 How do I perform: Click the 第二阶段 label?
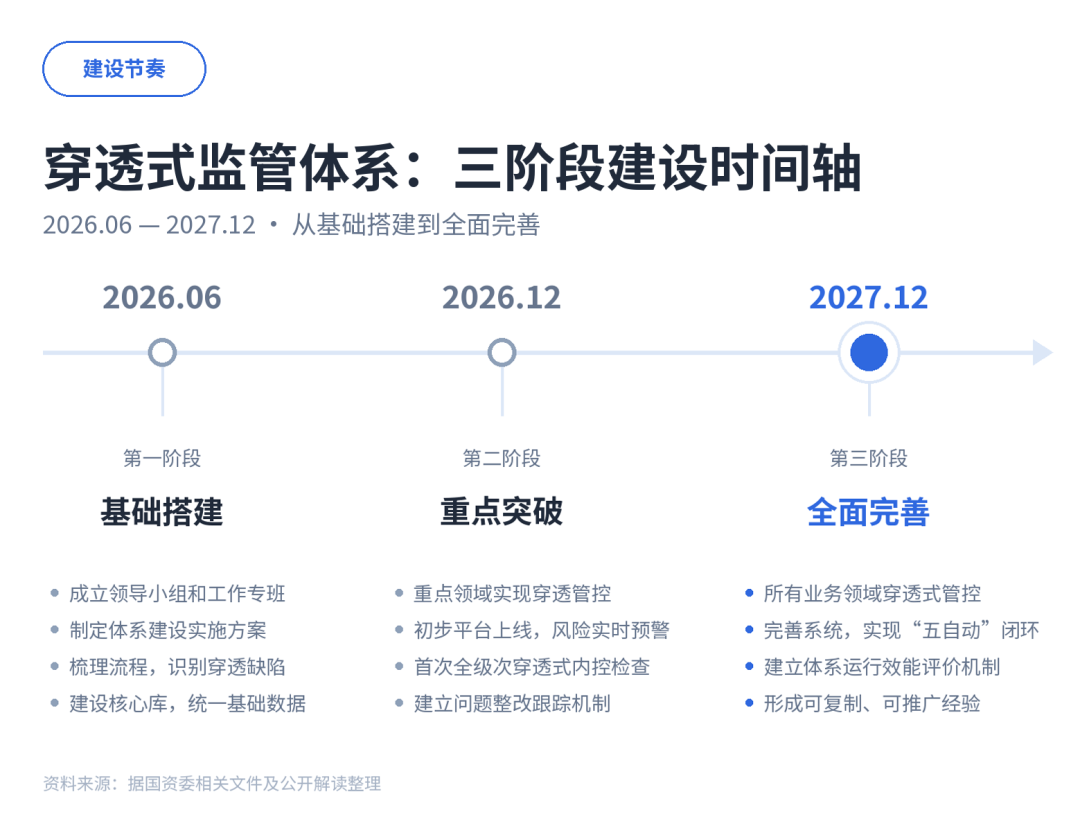tap(502, 458)
